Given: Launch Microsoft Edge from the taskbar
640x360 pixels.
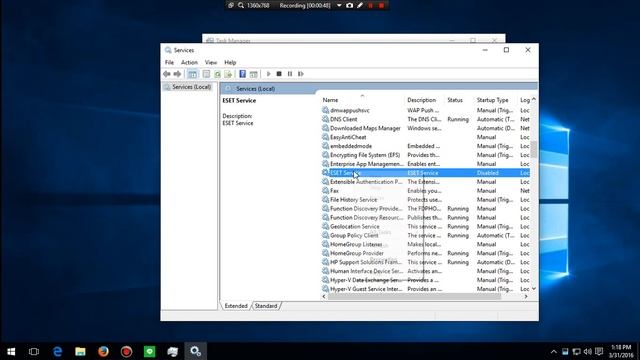Looking at the screenshot, I should click(57, 351).
